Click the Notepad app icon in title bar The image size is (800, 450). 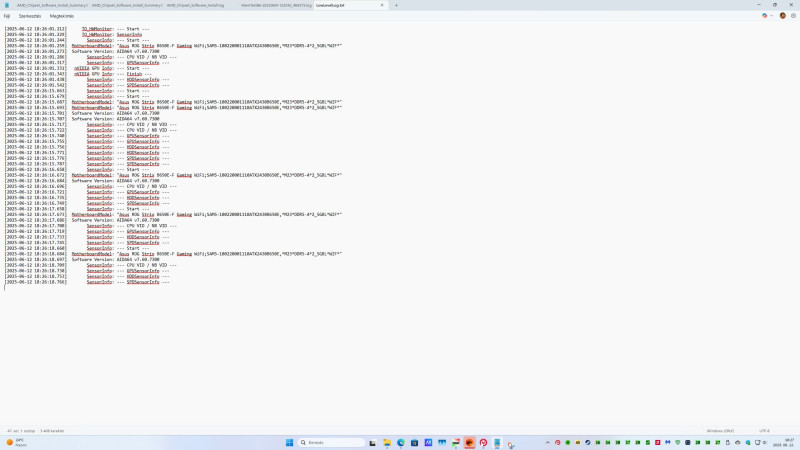click(x=7, y=5)
